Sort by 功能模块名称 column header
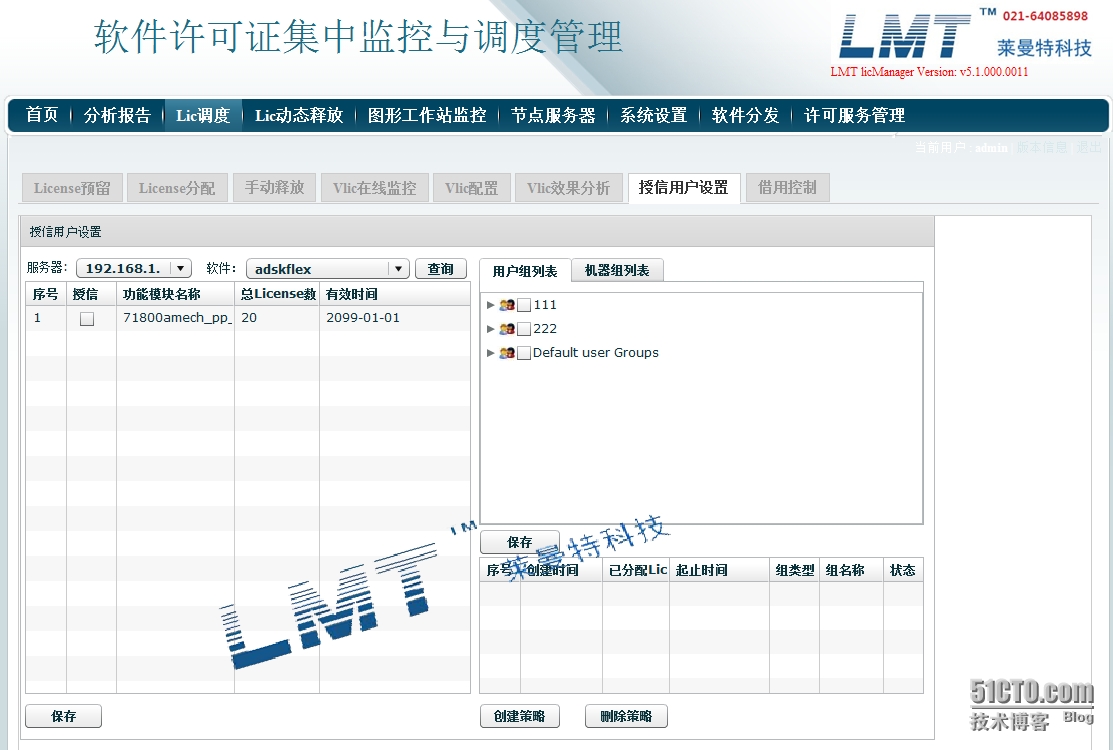Image resolution: width=1113 pixels, height=750 pixels. pos(175,294)
